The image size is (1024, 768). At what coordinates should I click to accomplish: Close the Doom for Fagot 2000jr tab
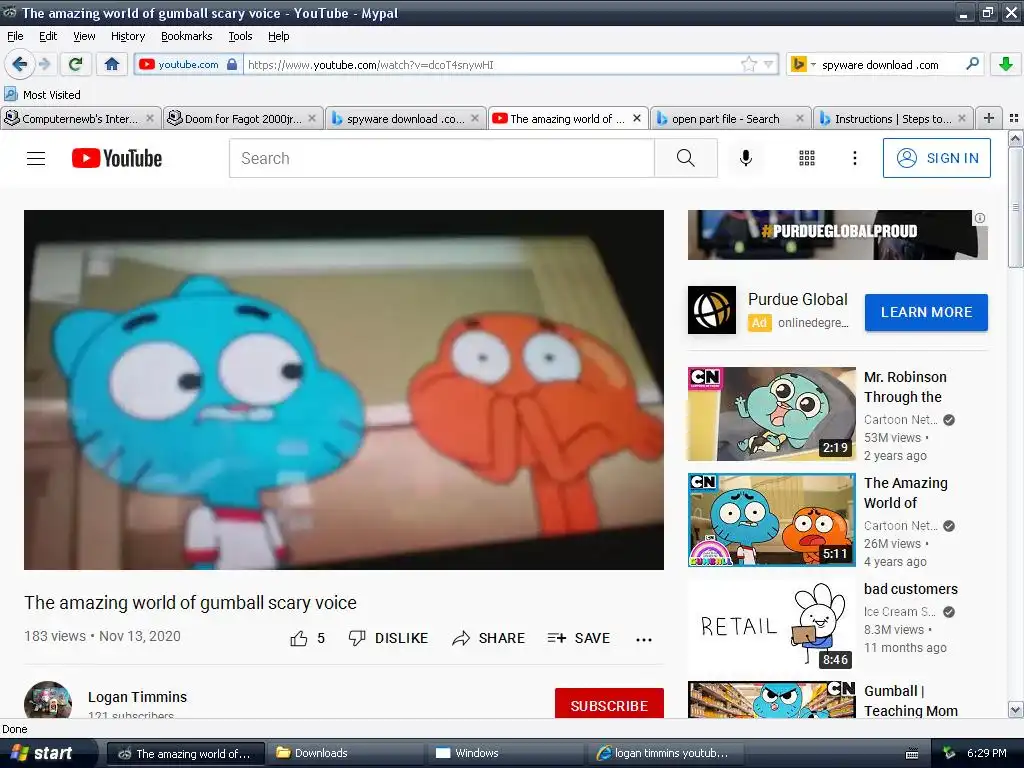coord(312,118)
